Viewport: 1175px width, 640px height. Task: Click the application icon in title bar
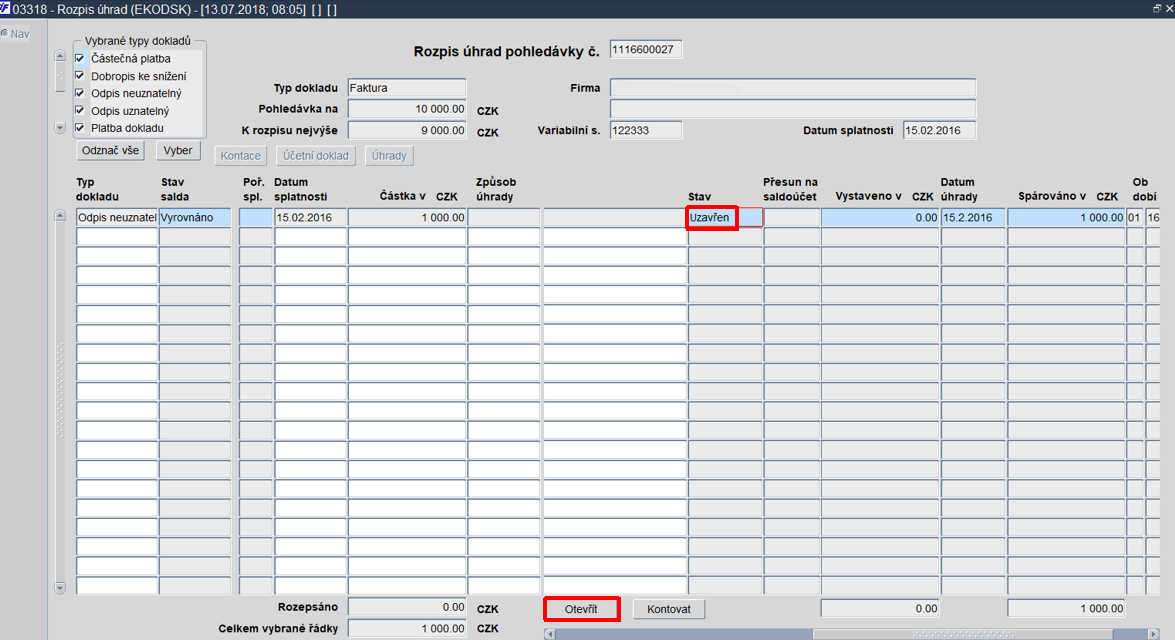pos(6,8)
